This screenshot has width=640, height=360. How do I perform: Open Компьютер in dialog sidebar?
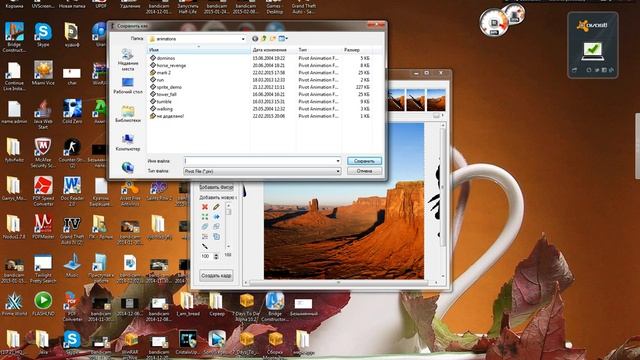(128, 142)
